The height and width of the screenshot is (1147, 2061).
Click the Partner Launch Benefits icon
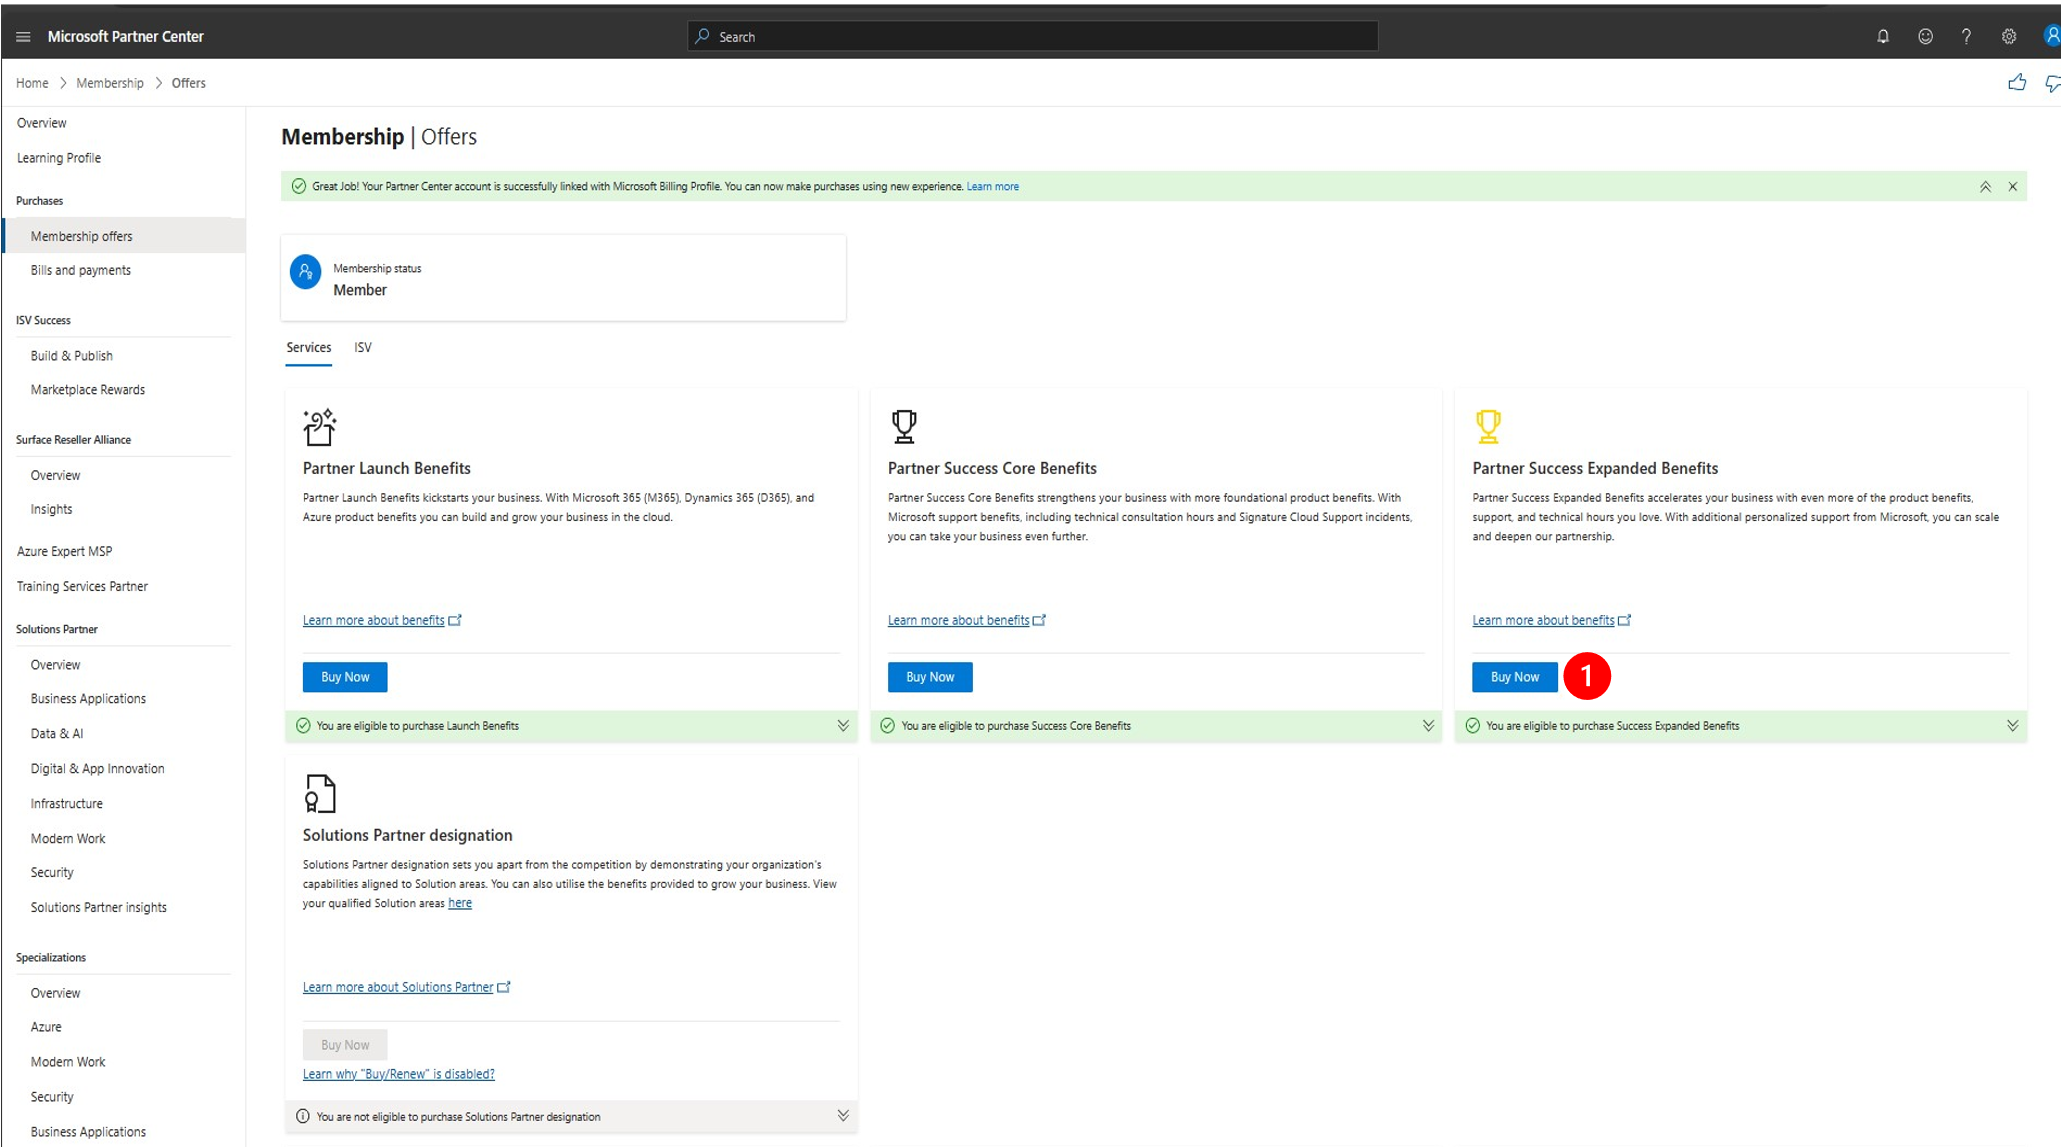point(320,427)
